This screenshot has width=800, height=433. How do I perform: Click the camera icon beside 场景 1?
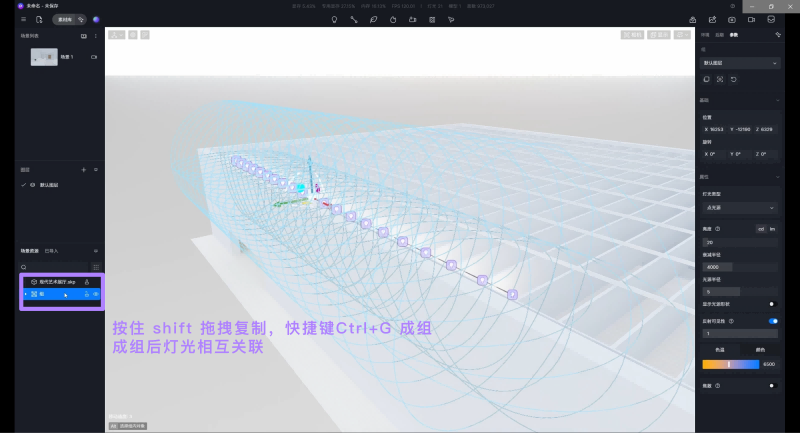tap(94, 57)
